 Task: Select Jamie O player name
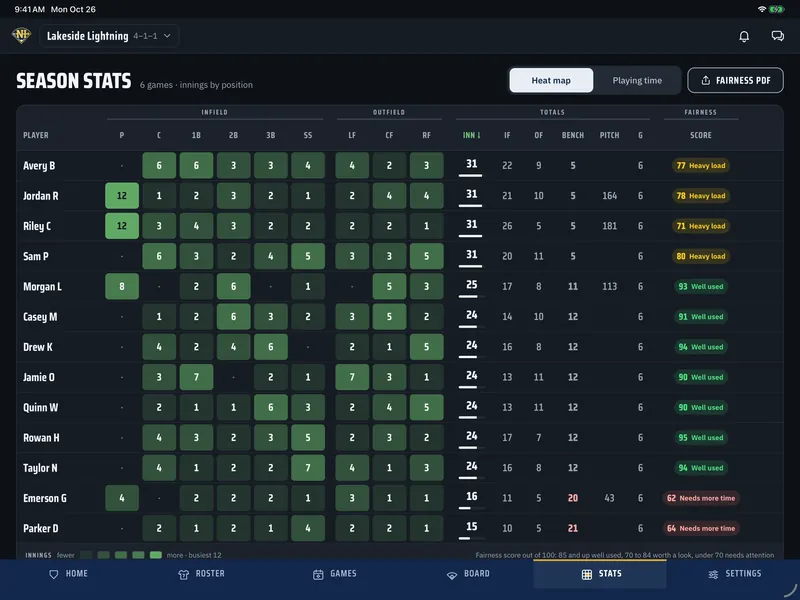pyautogui.click(x=39, y=377)
